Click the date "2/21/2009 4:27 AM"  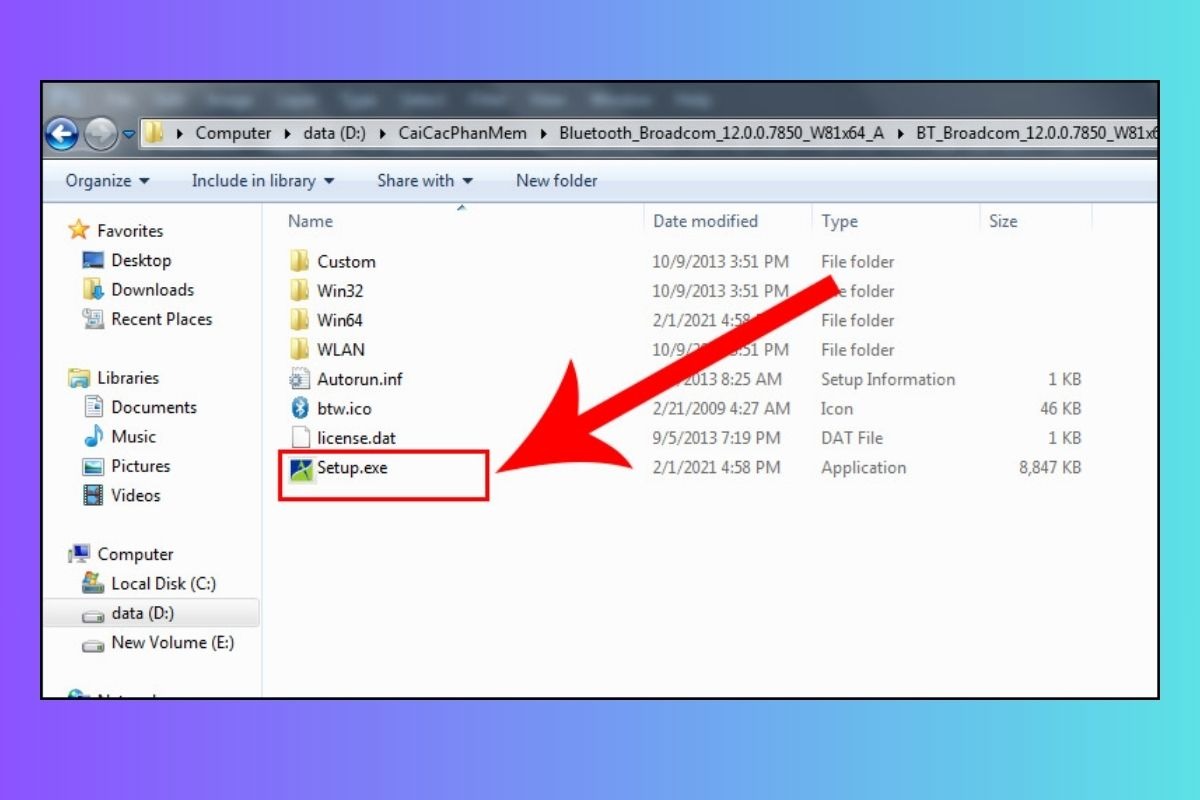point(721,408)
